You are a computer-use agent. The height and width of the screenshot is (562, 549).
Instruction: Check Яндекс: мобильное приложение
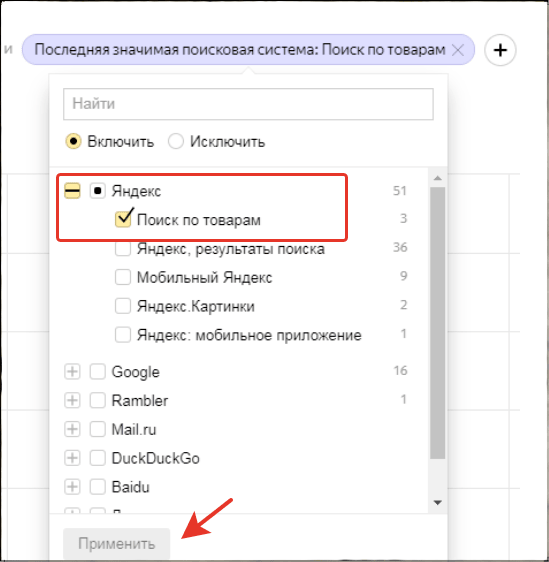tap(123, 335)
